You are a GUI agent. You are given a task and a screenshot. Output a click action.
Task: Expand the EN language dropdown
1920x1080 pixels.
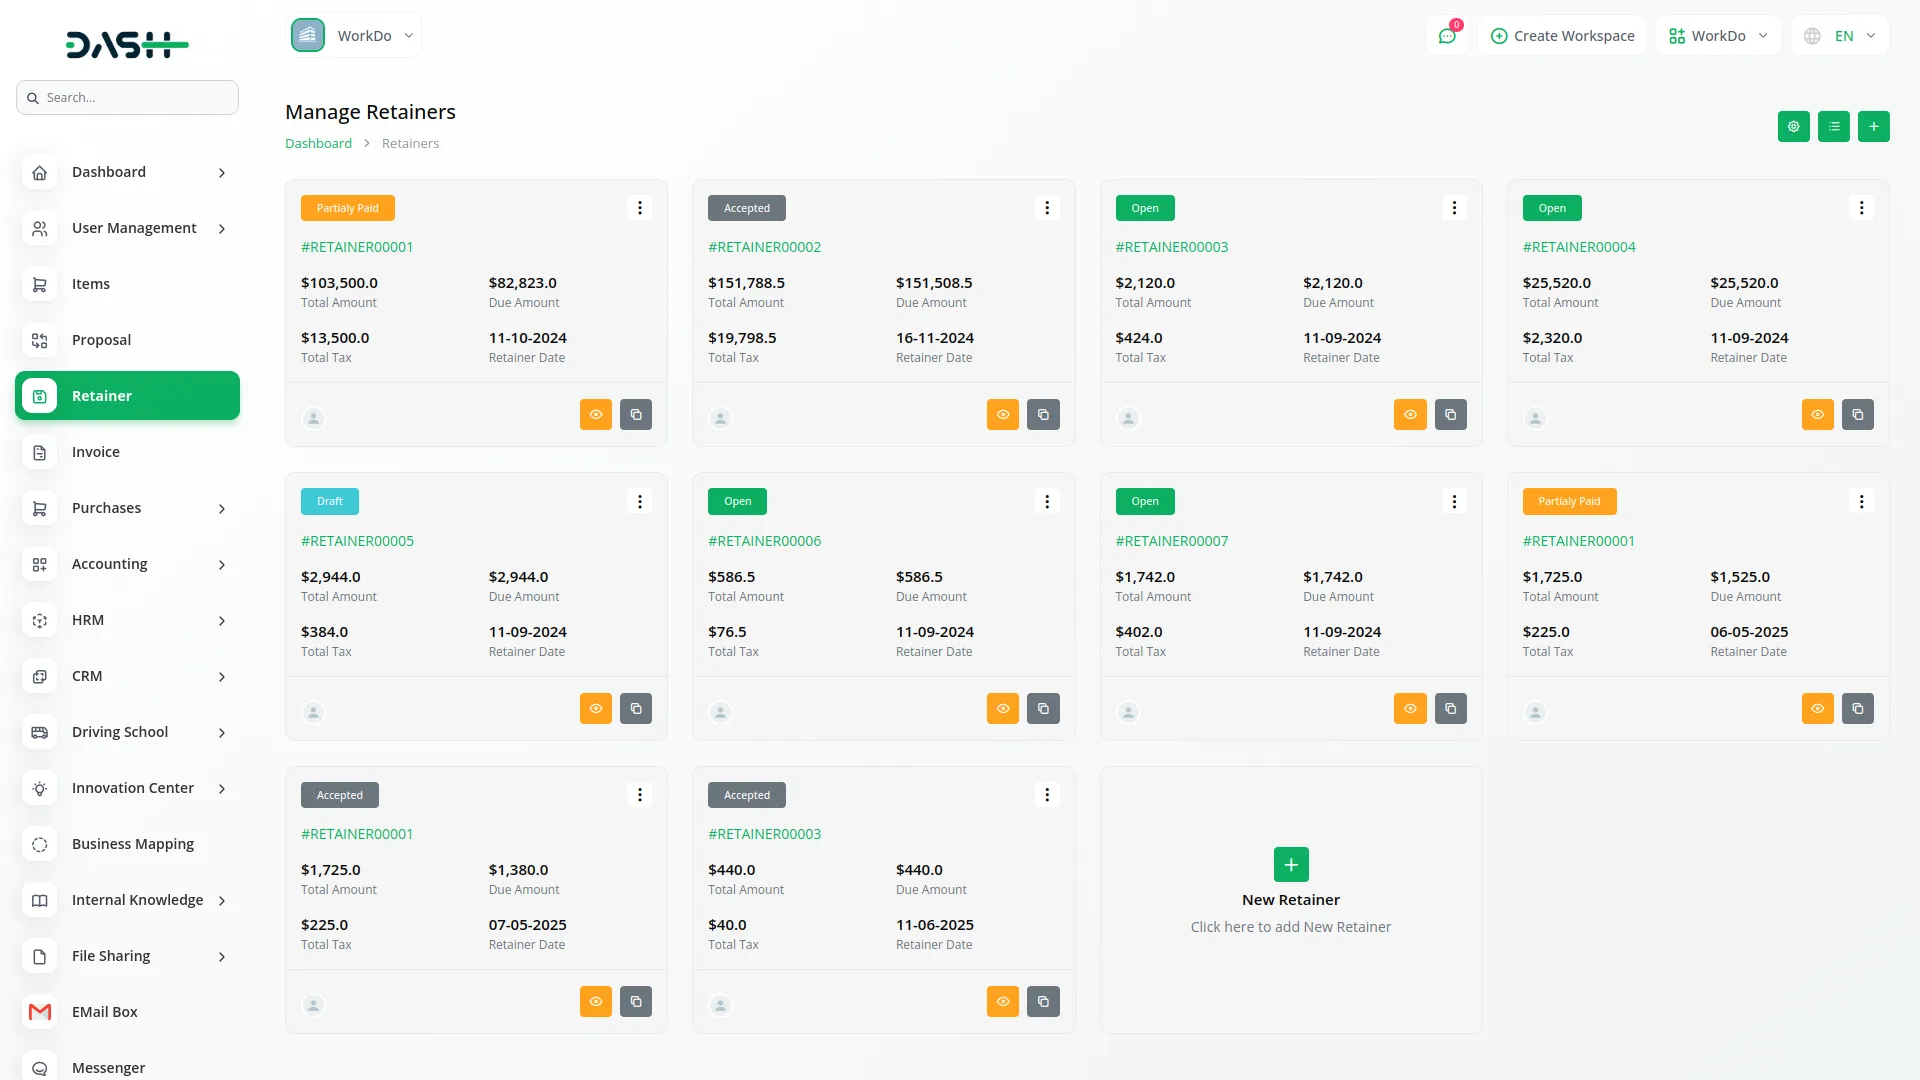pos(1841,36)
